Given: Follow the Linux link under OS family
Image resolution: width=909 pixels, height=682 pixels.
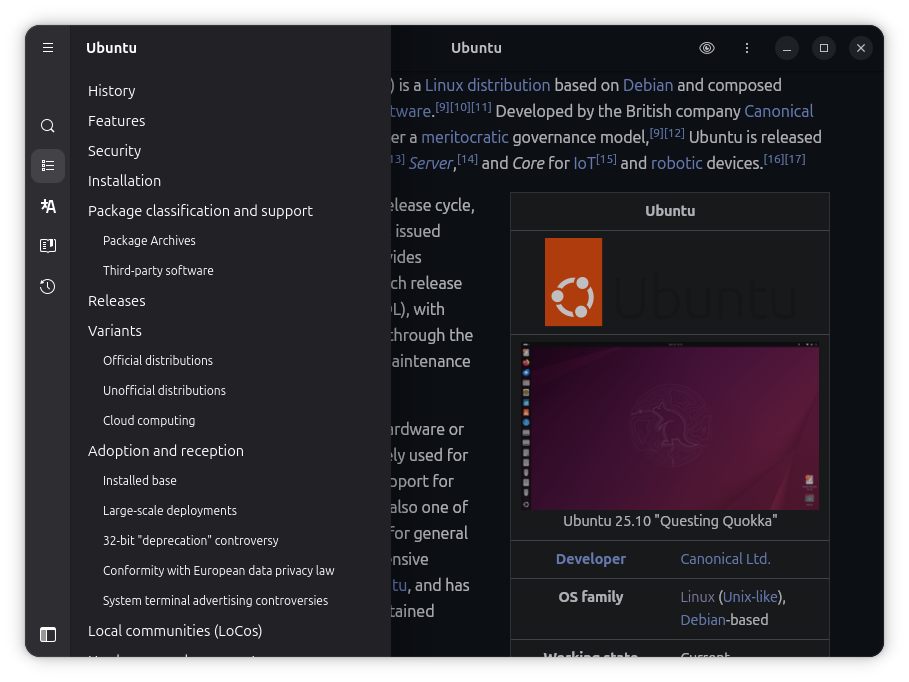Looking at the screenshot, I should coord(697,597).
